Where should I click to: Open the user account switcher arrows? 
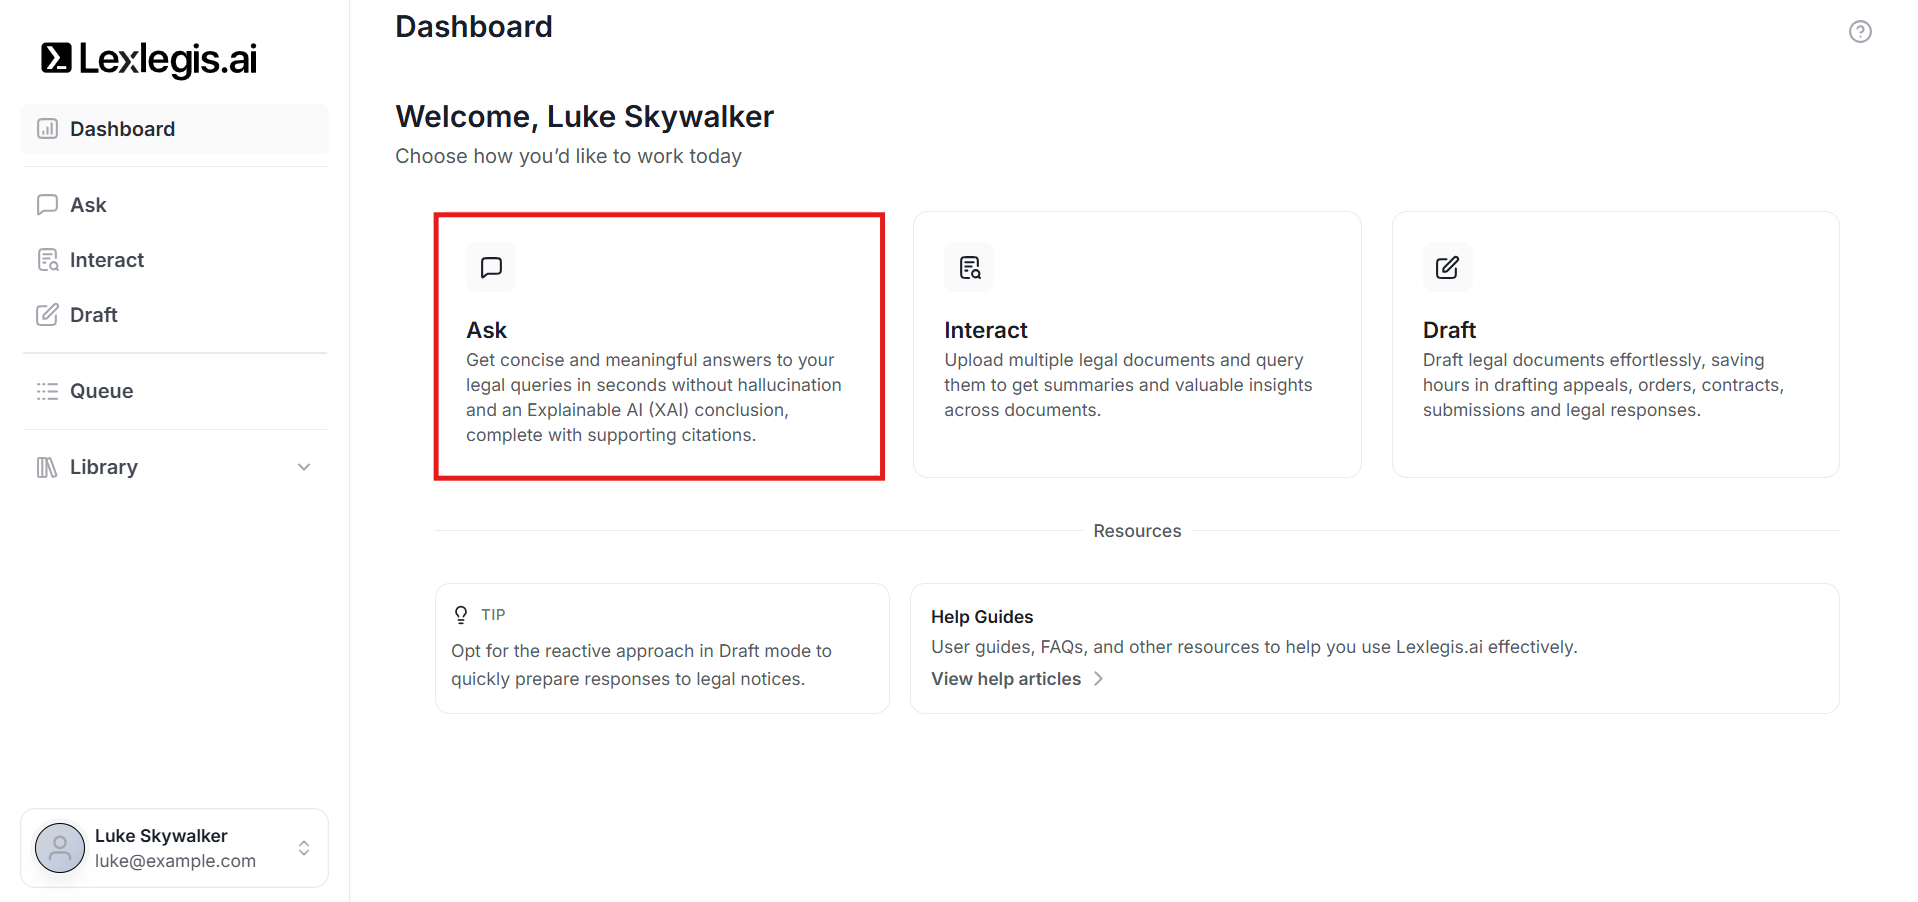coord(304,848)
